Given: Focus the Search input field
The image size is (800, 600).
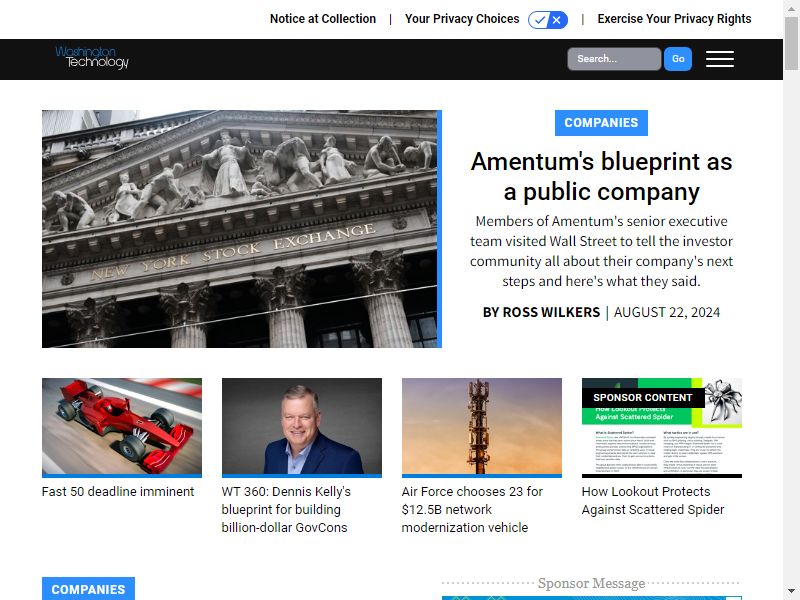Looking at the screenshot, I should (614, 59).
